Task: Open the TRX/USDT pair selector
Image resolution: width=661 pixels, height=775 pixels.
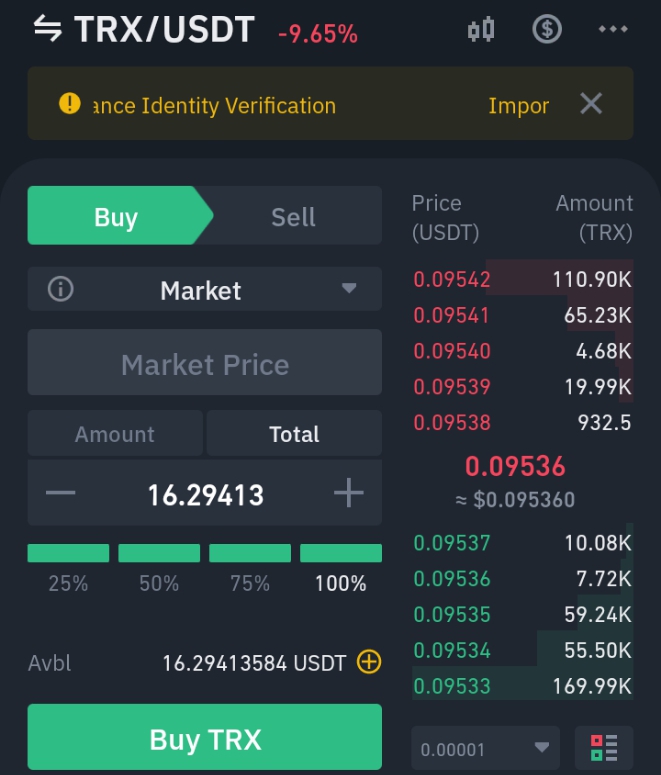Action: 164,29
